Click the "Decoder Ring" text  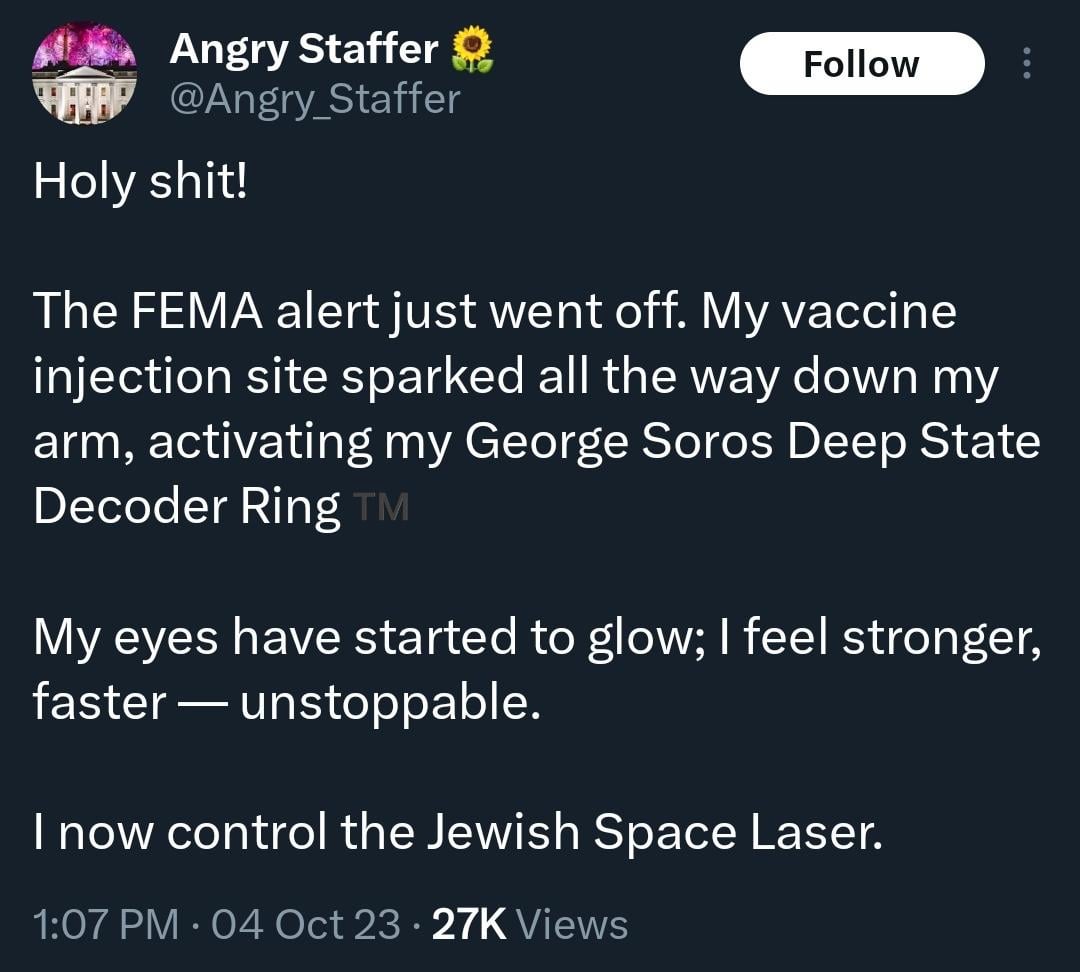tap(187, 507)
